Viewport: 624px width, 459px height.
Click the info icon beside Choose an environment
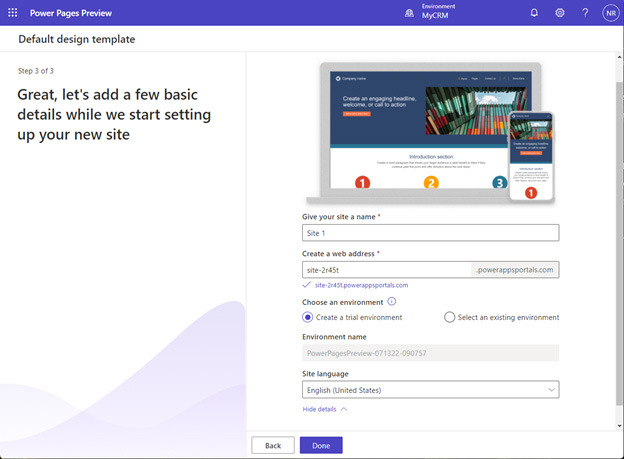[392, 301]
